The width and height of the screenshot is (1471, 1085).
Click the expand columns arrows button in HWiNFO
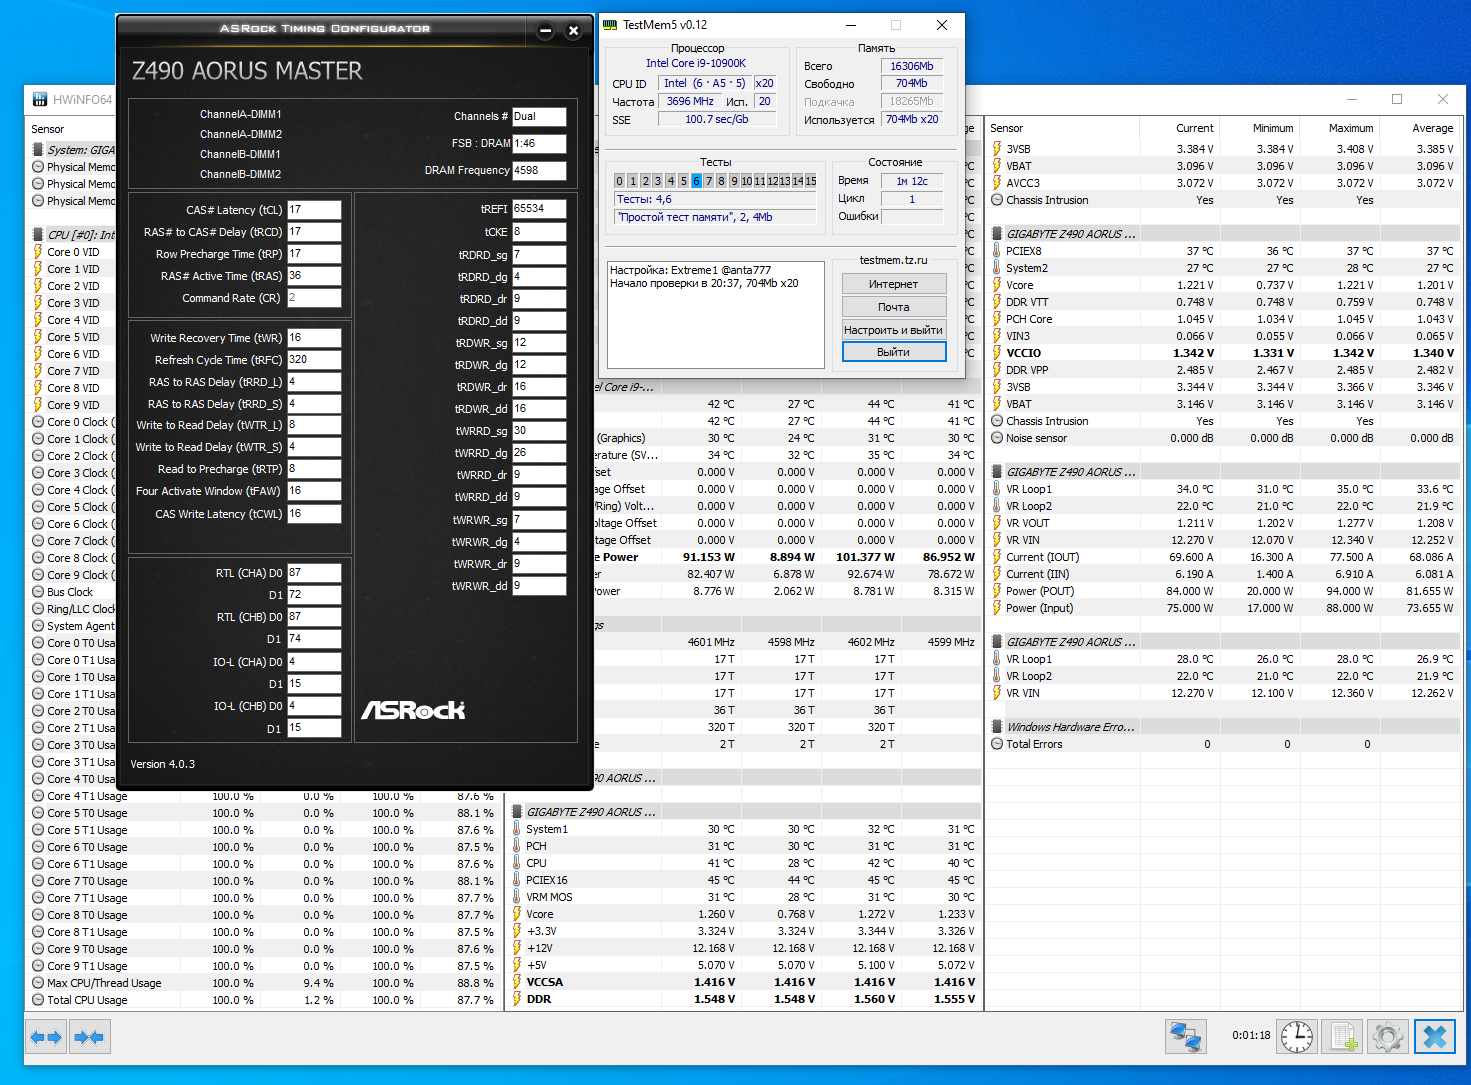(47, 1037)
